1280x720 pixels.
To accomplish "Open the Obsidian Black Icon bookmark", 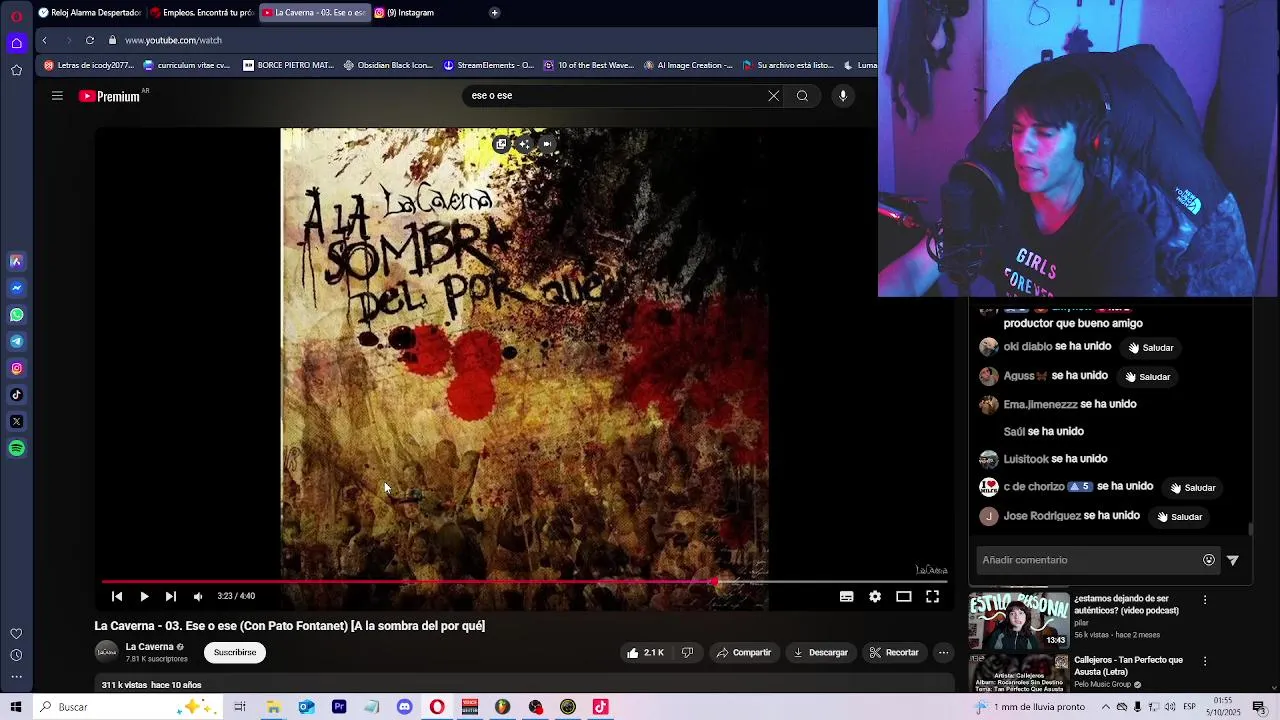I will click(x=388, y=66).
